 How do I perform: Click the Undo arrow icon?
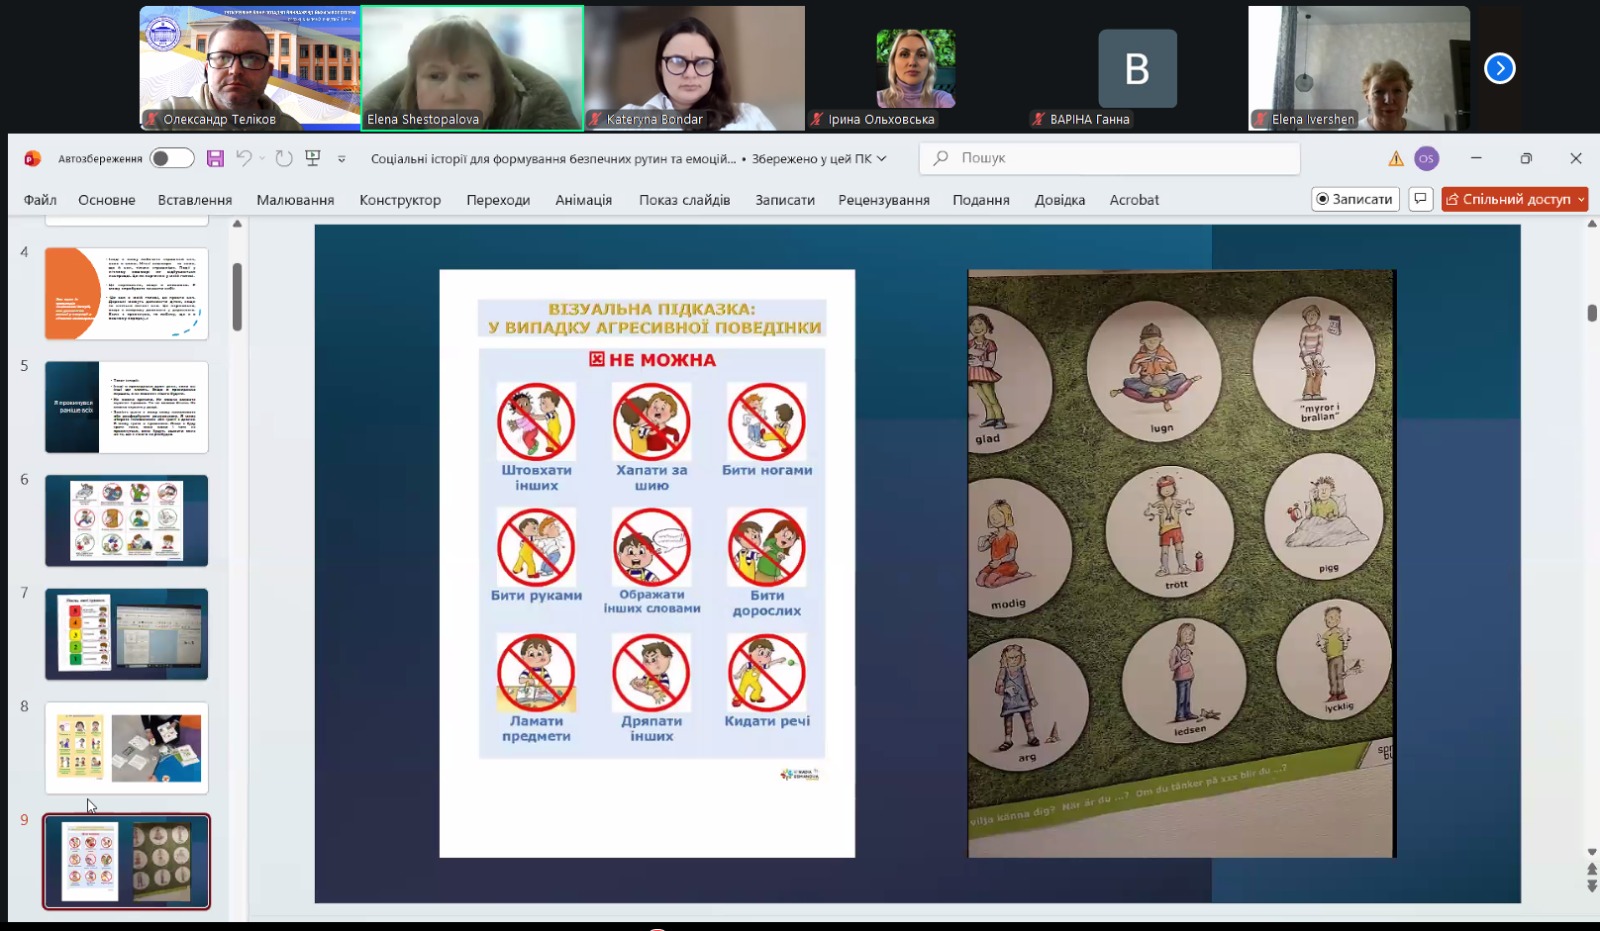click(244, 158)
